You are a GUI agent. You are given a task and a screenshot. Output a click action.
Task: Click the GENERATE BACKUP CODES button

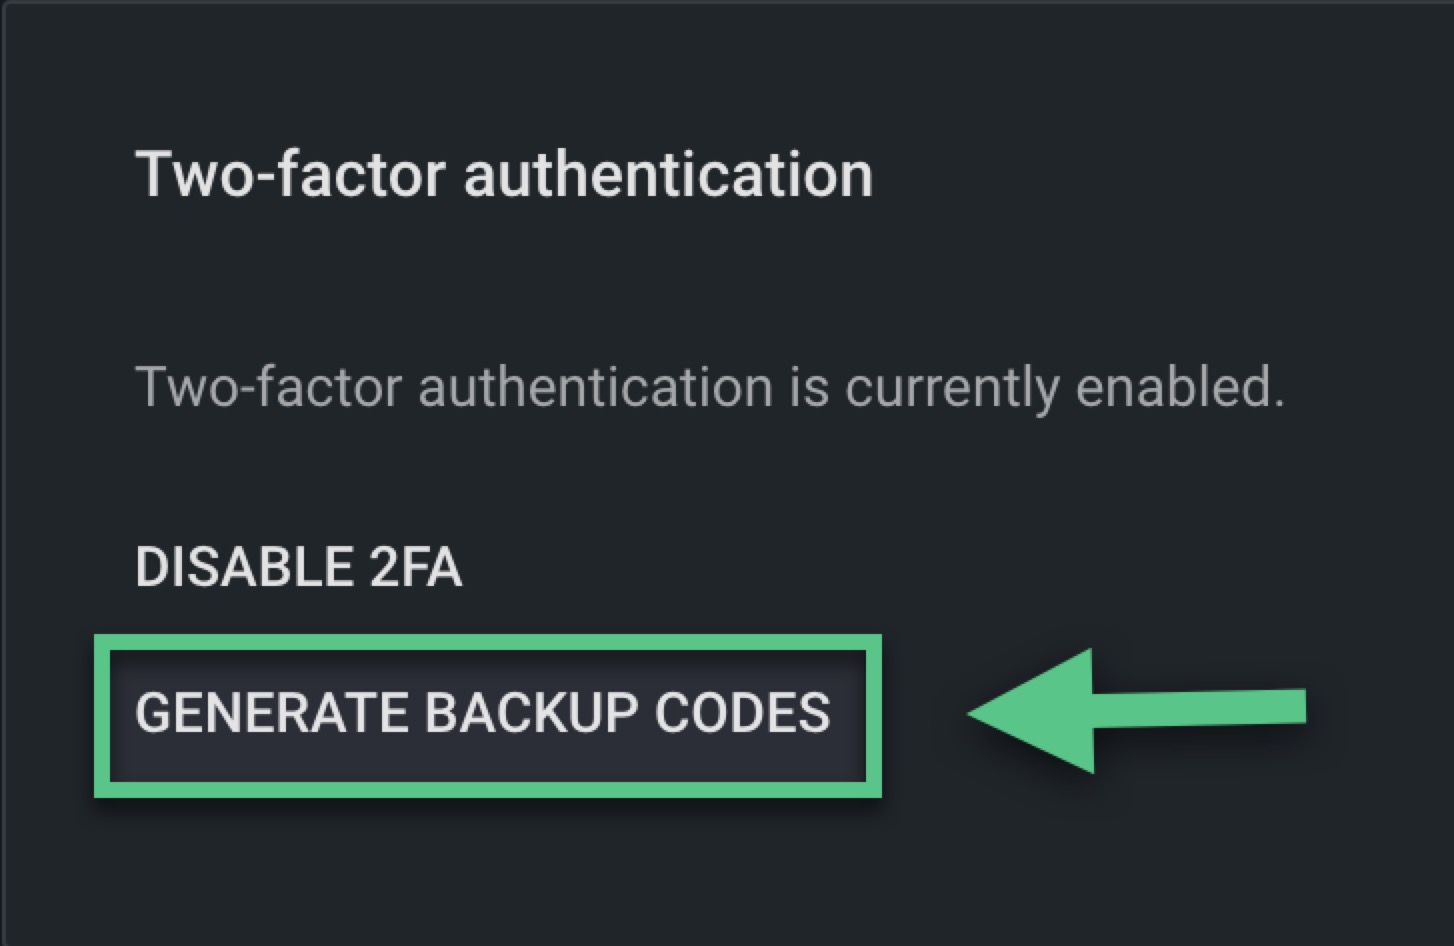coord(483,714)
